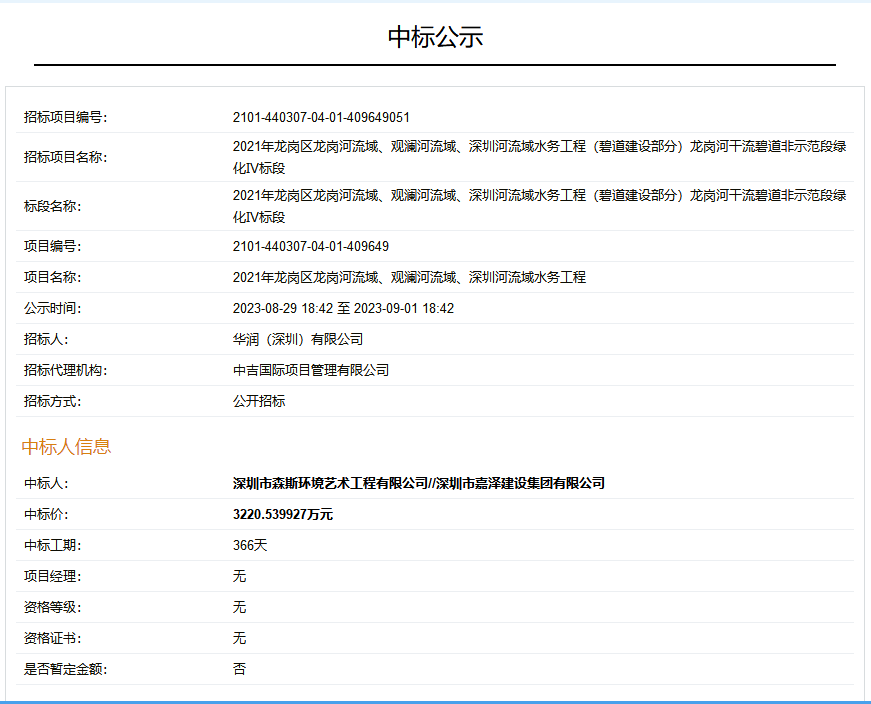Click tenderer 华润（深圳）有限公司
Image resolution: width=871 pixels, height=704 pixels.
298,339
